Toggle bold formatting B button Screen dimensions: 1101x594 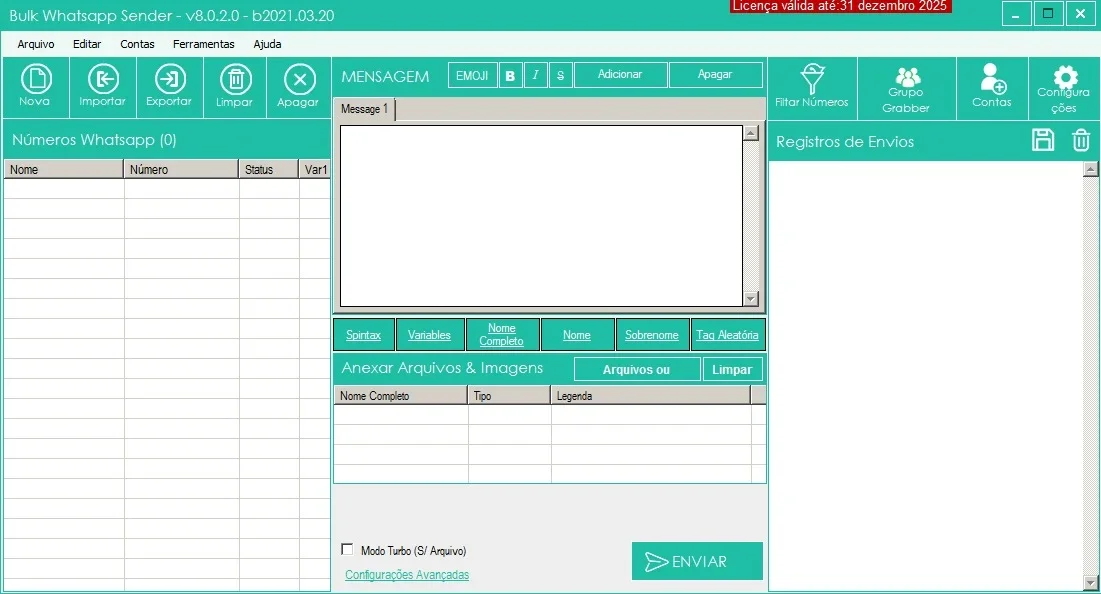[510, 75]
